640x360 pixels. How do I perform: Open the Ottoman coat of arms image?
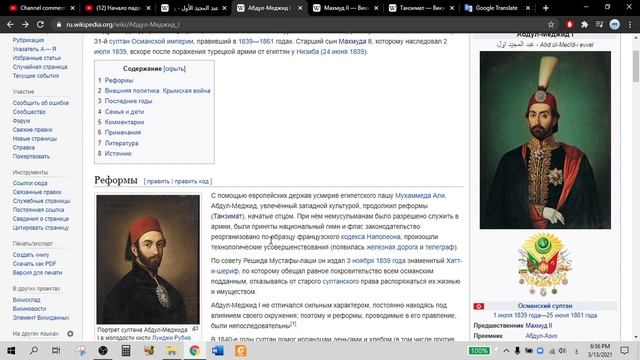pos(544,264)
